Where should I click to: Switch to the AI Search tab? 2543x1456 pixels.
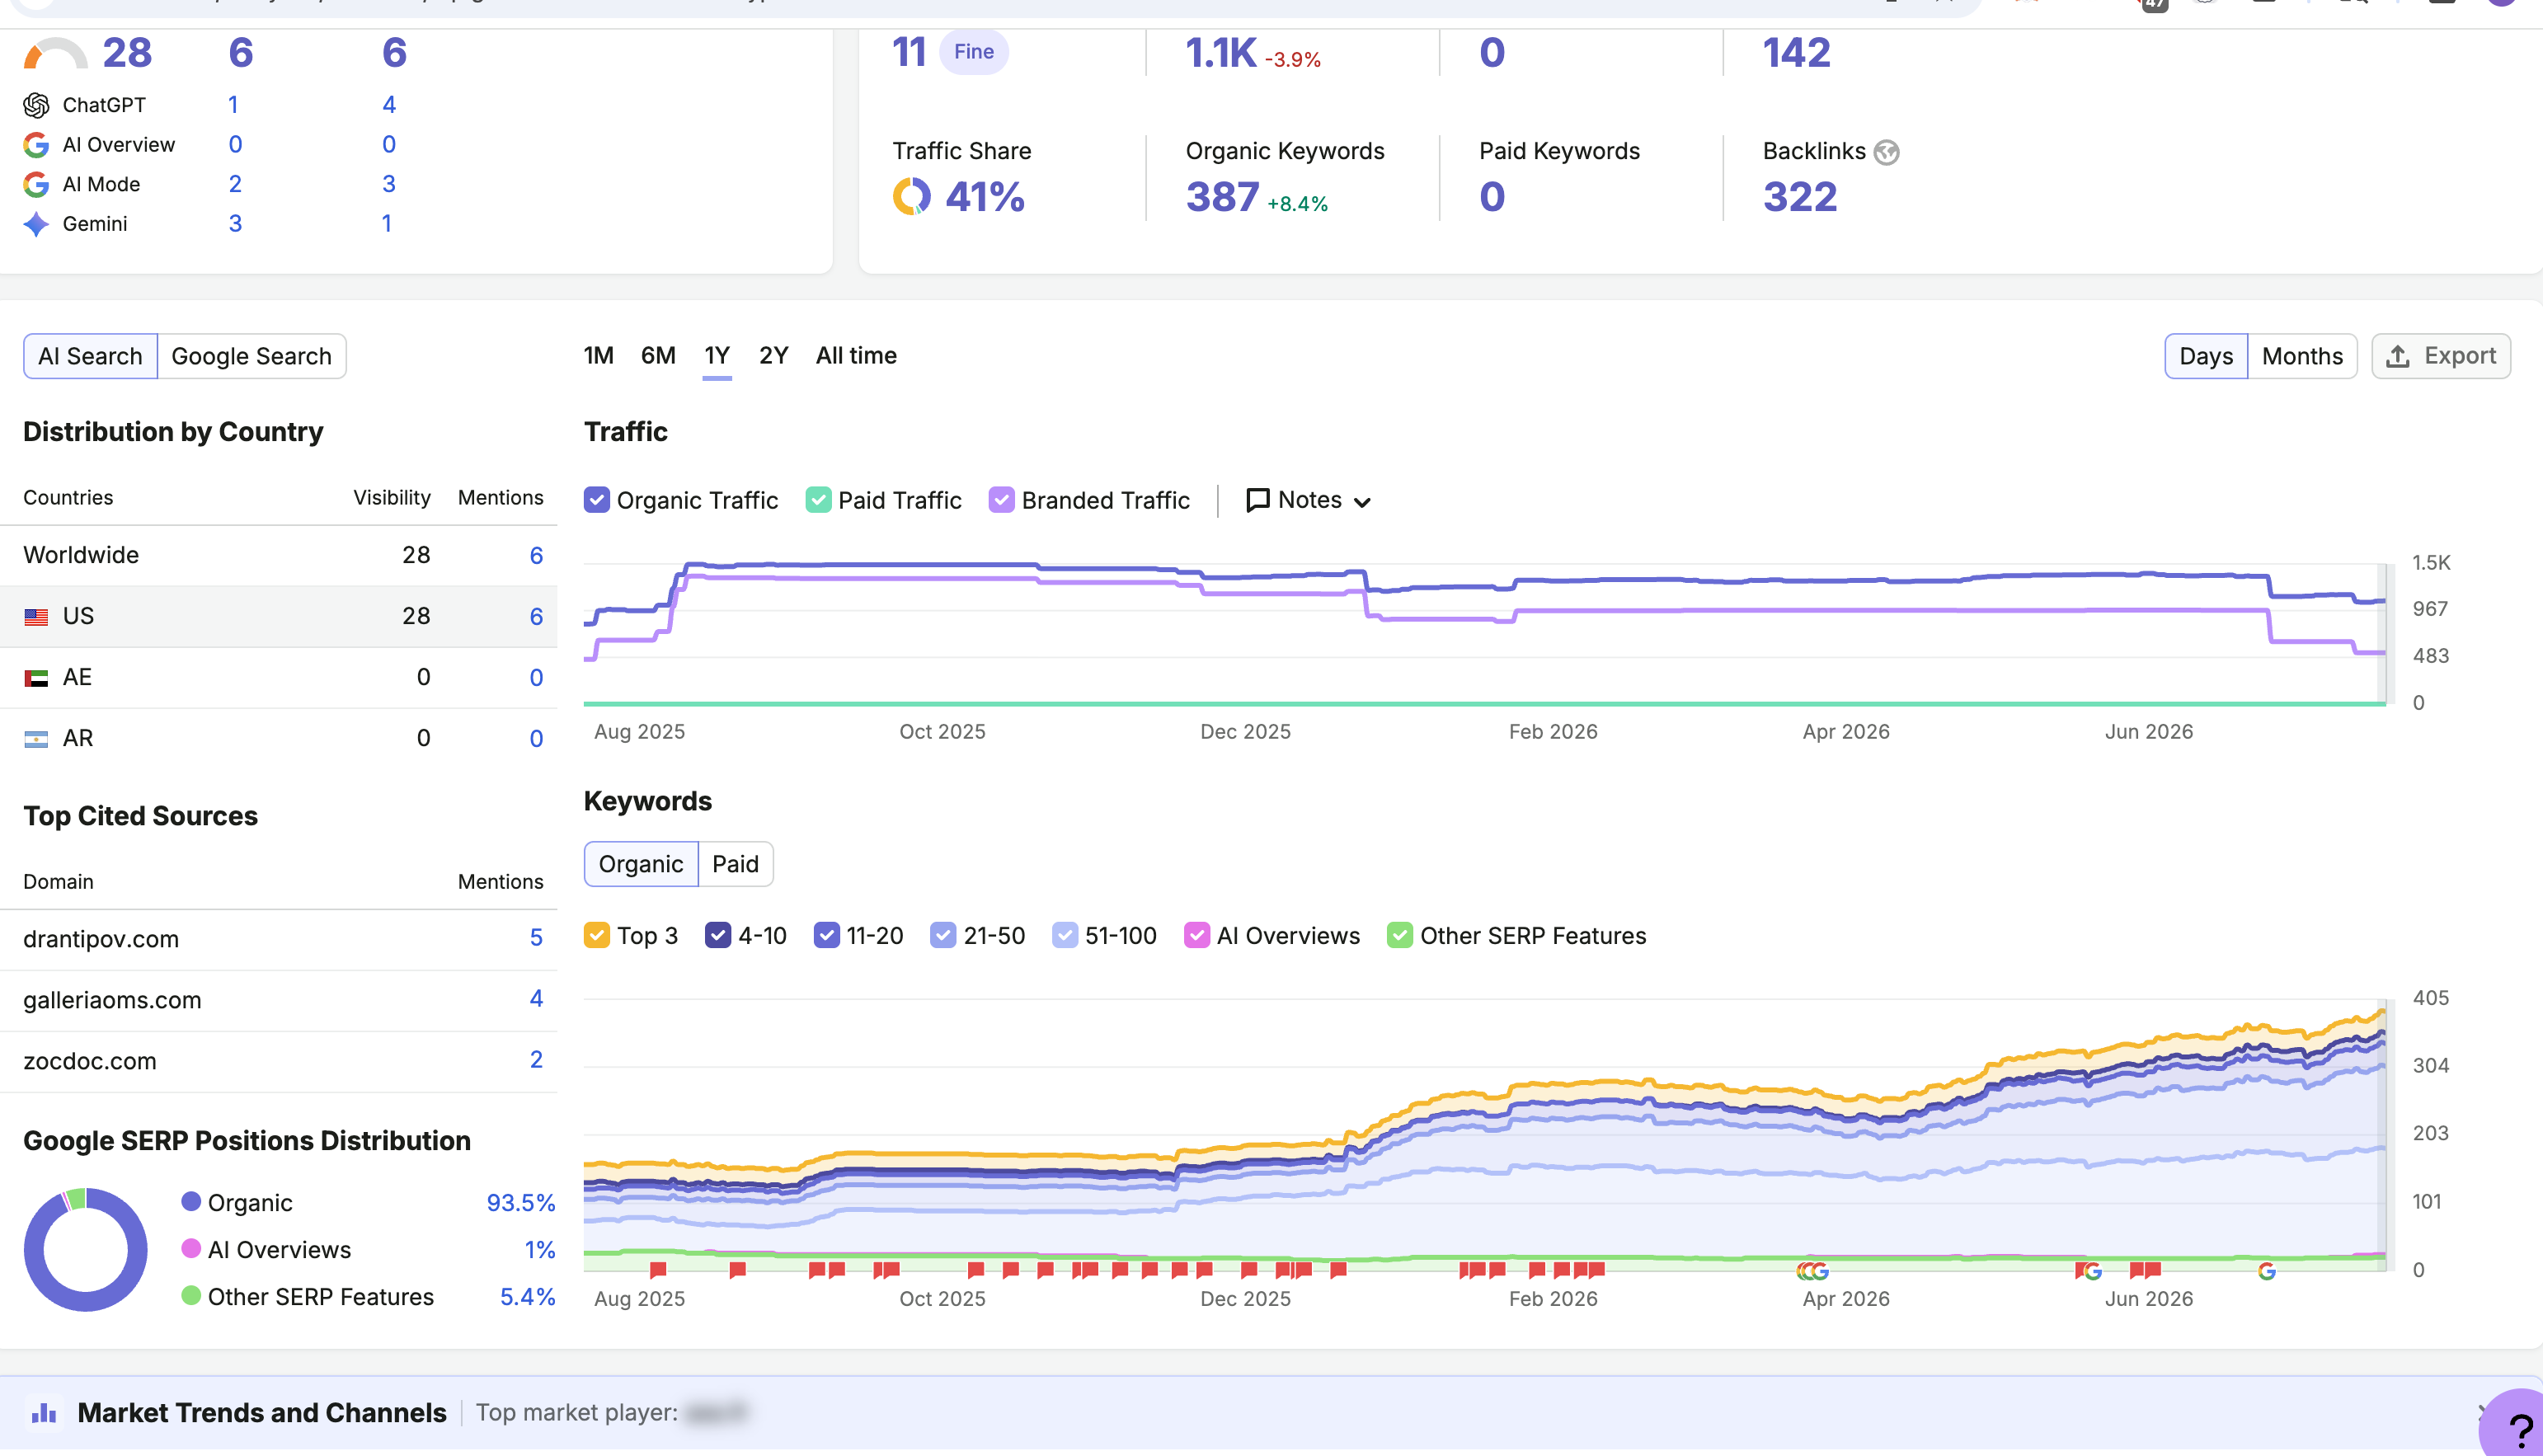[90, 357]
